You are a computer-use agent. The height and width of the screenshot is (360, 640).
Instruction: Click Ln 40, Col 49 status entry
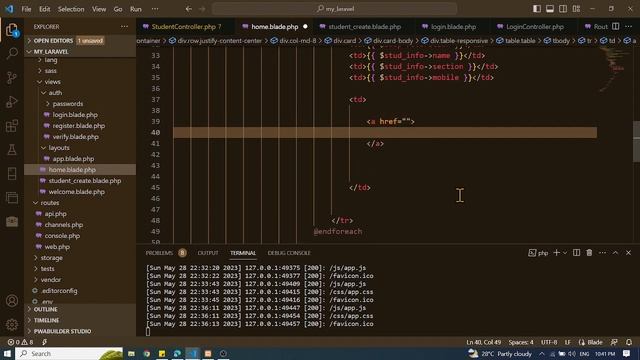[483, 342]
